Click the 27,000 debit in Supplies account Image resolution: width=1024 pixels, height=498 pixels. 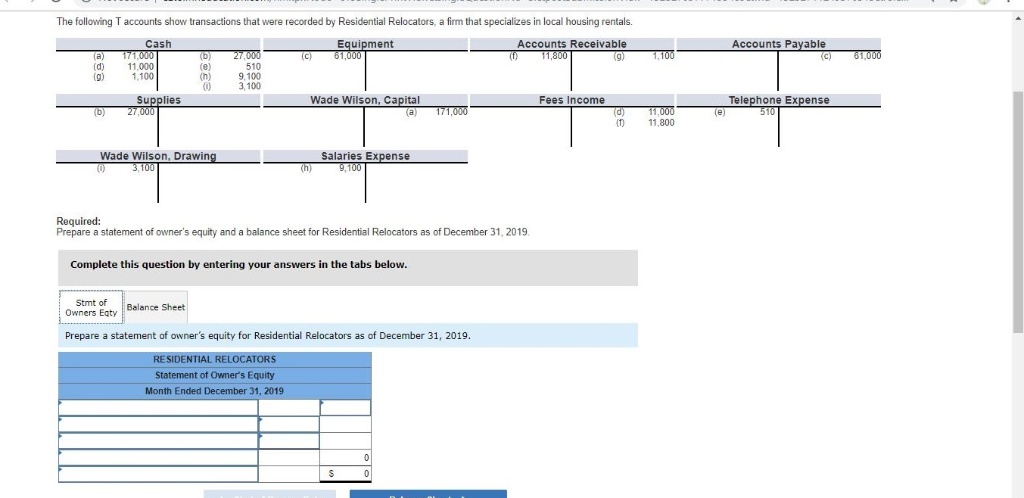[140, 112]
